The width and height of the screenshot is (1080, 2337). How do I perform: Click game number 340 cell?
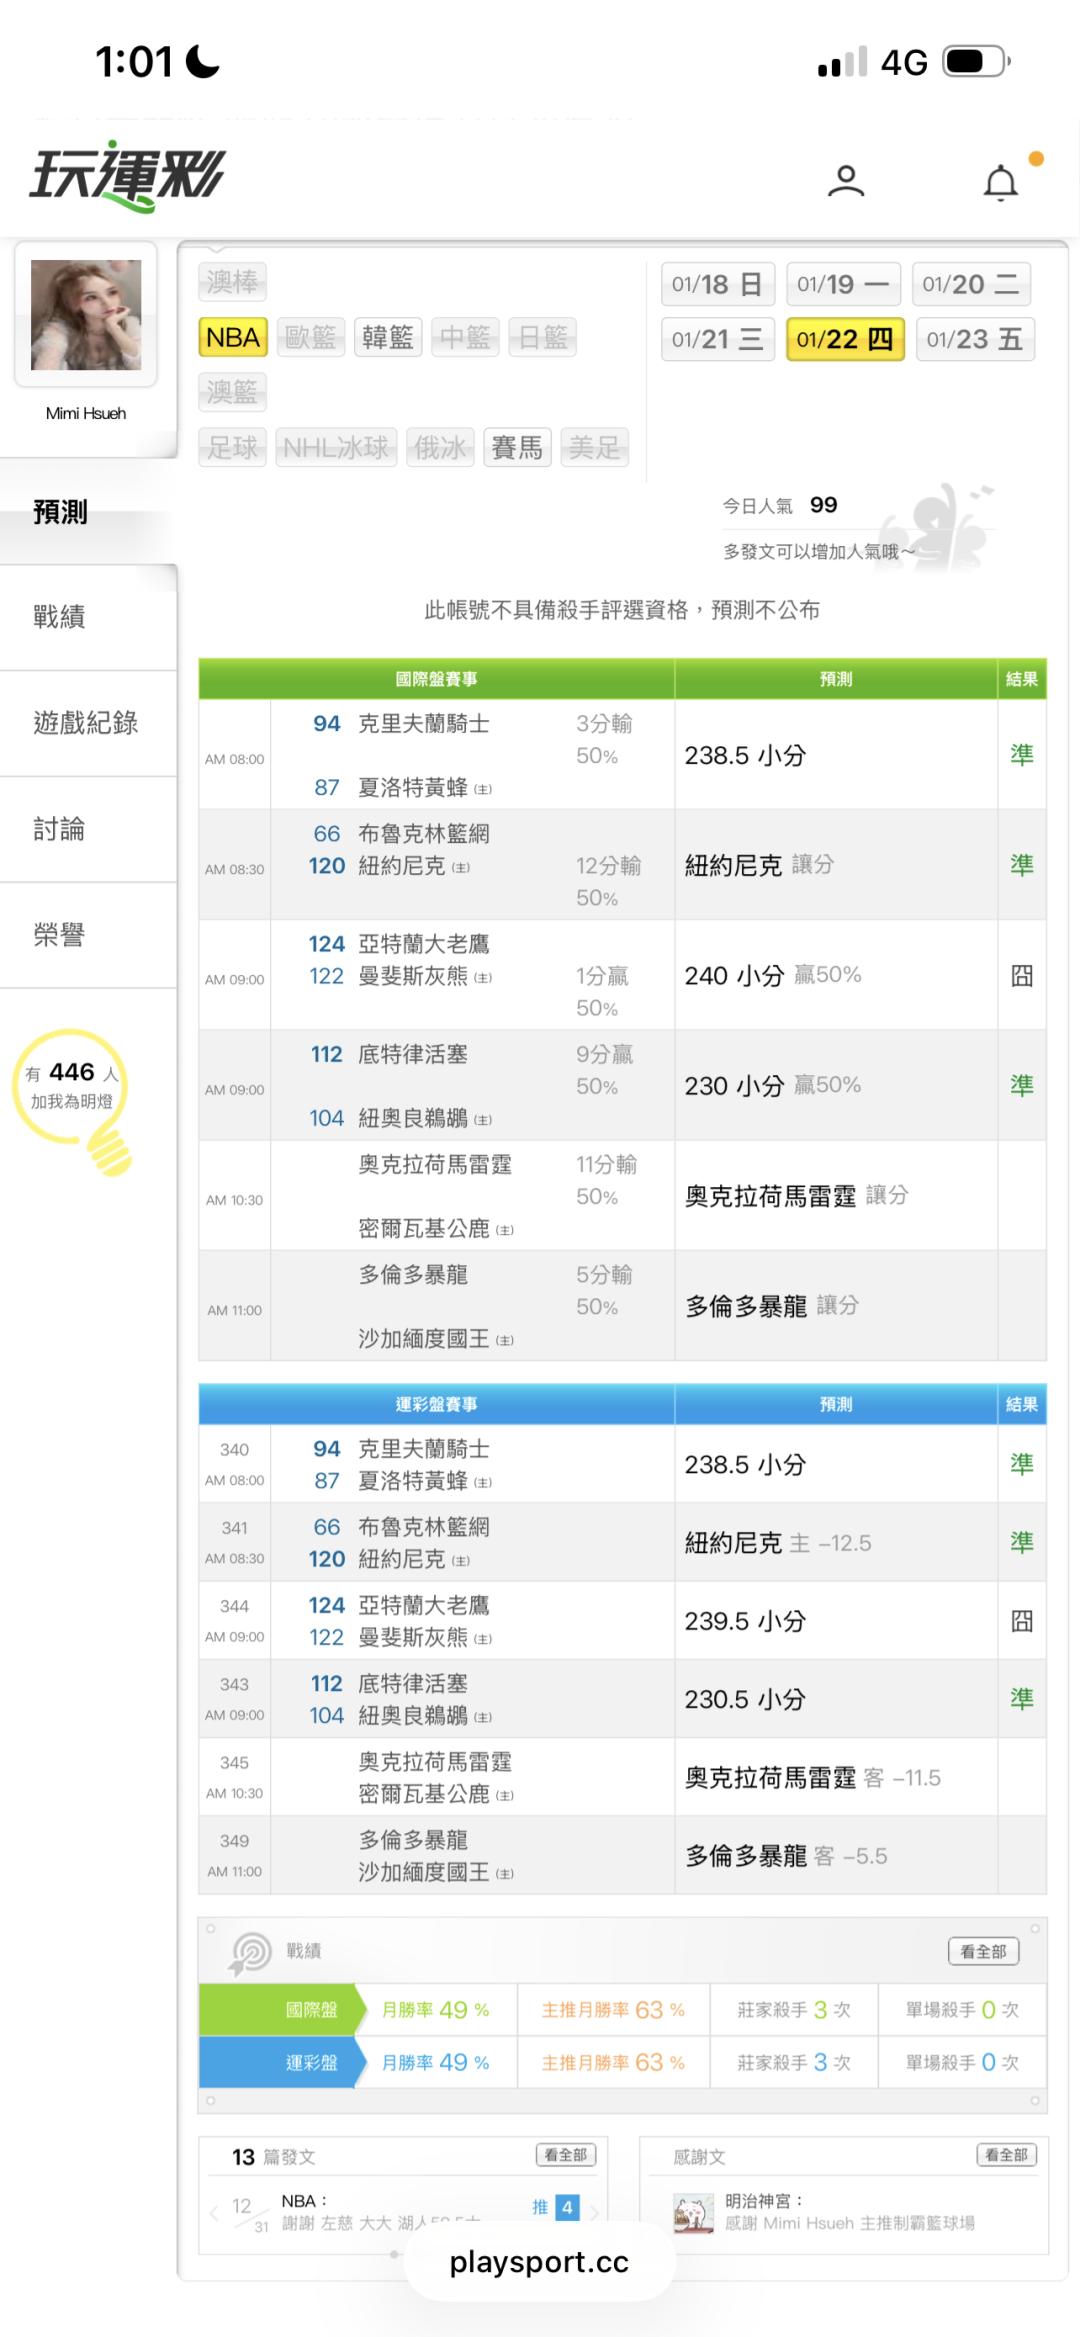(x=235, y=1450)
